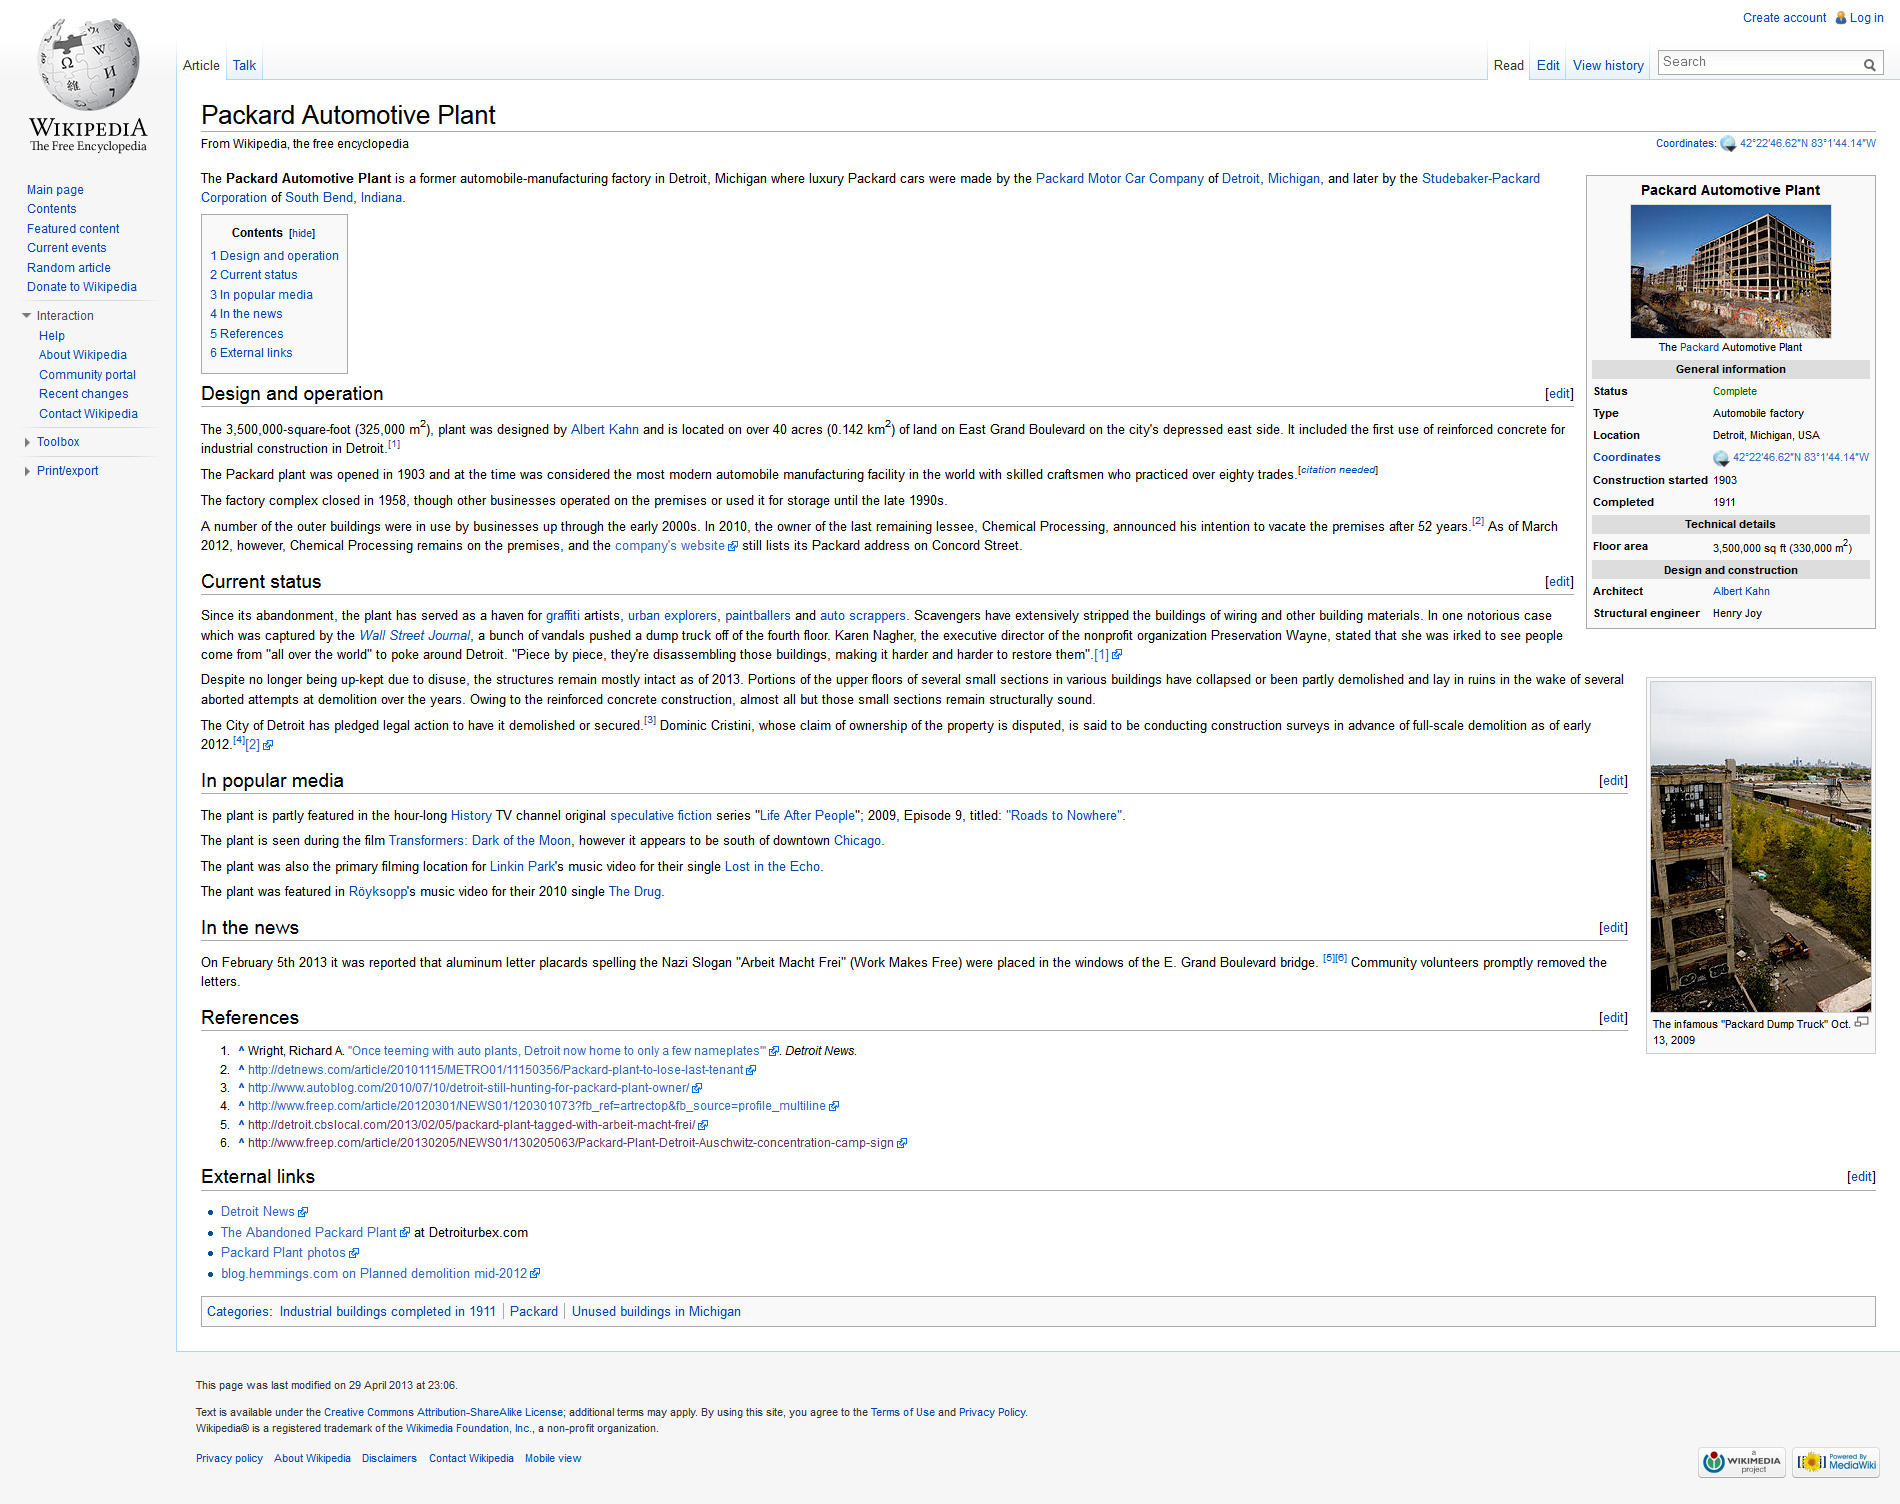Edit the Current status section

(1559, 582)
